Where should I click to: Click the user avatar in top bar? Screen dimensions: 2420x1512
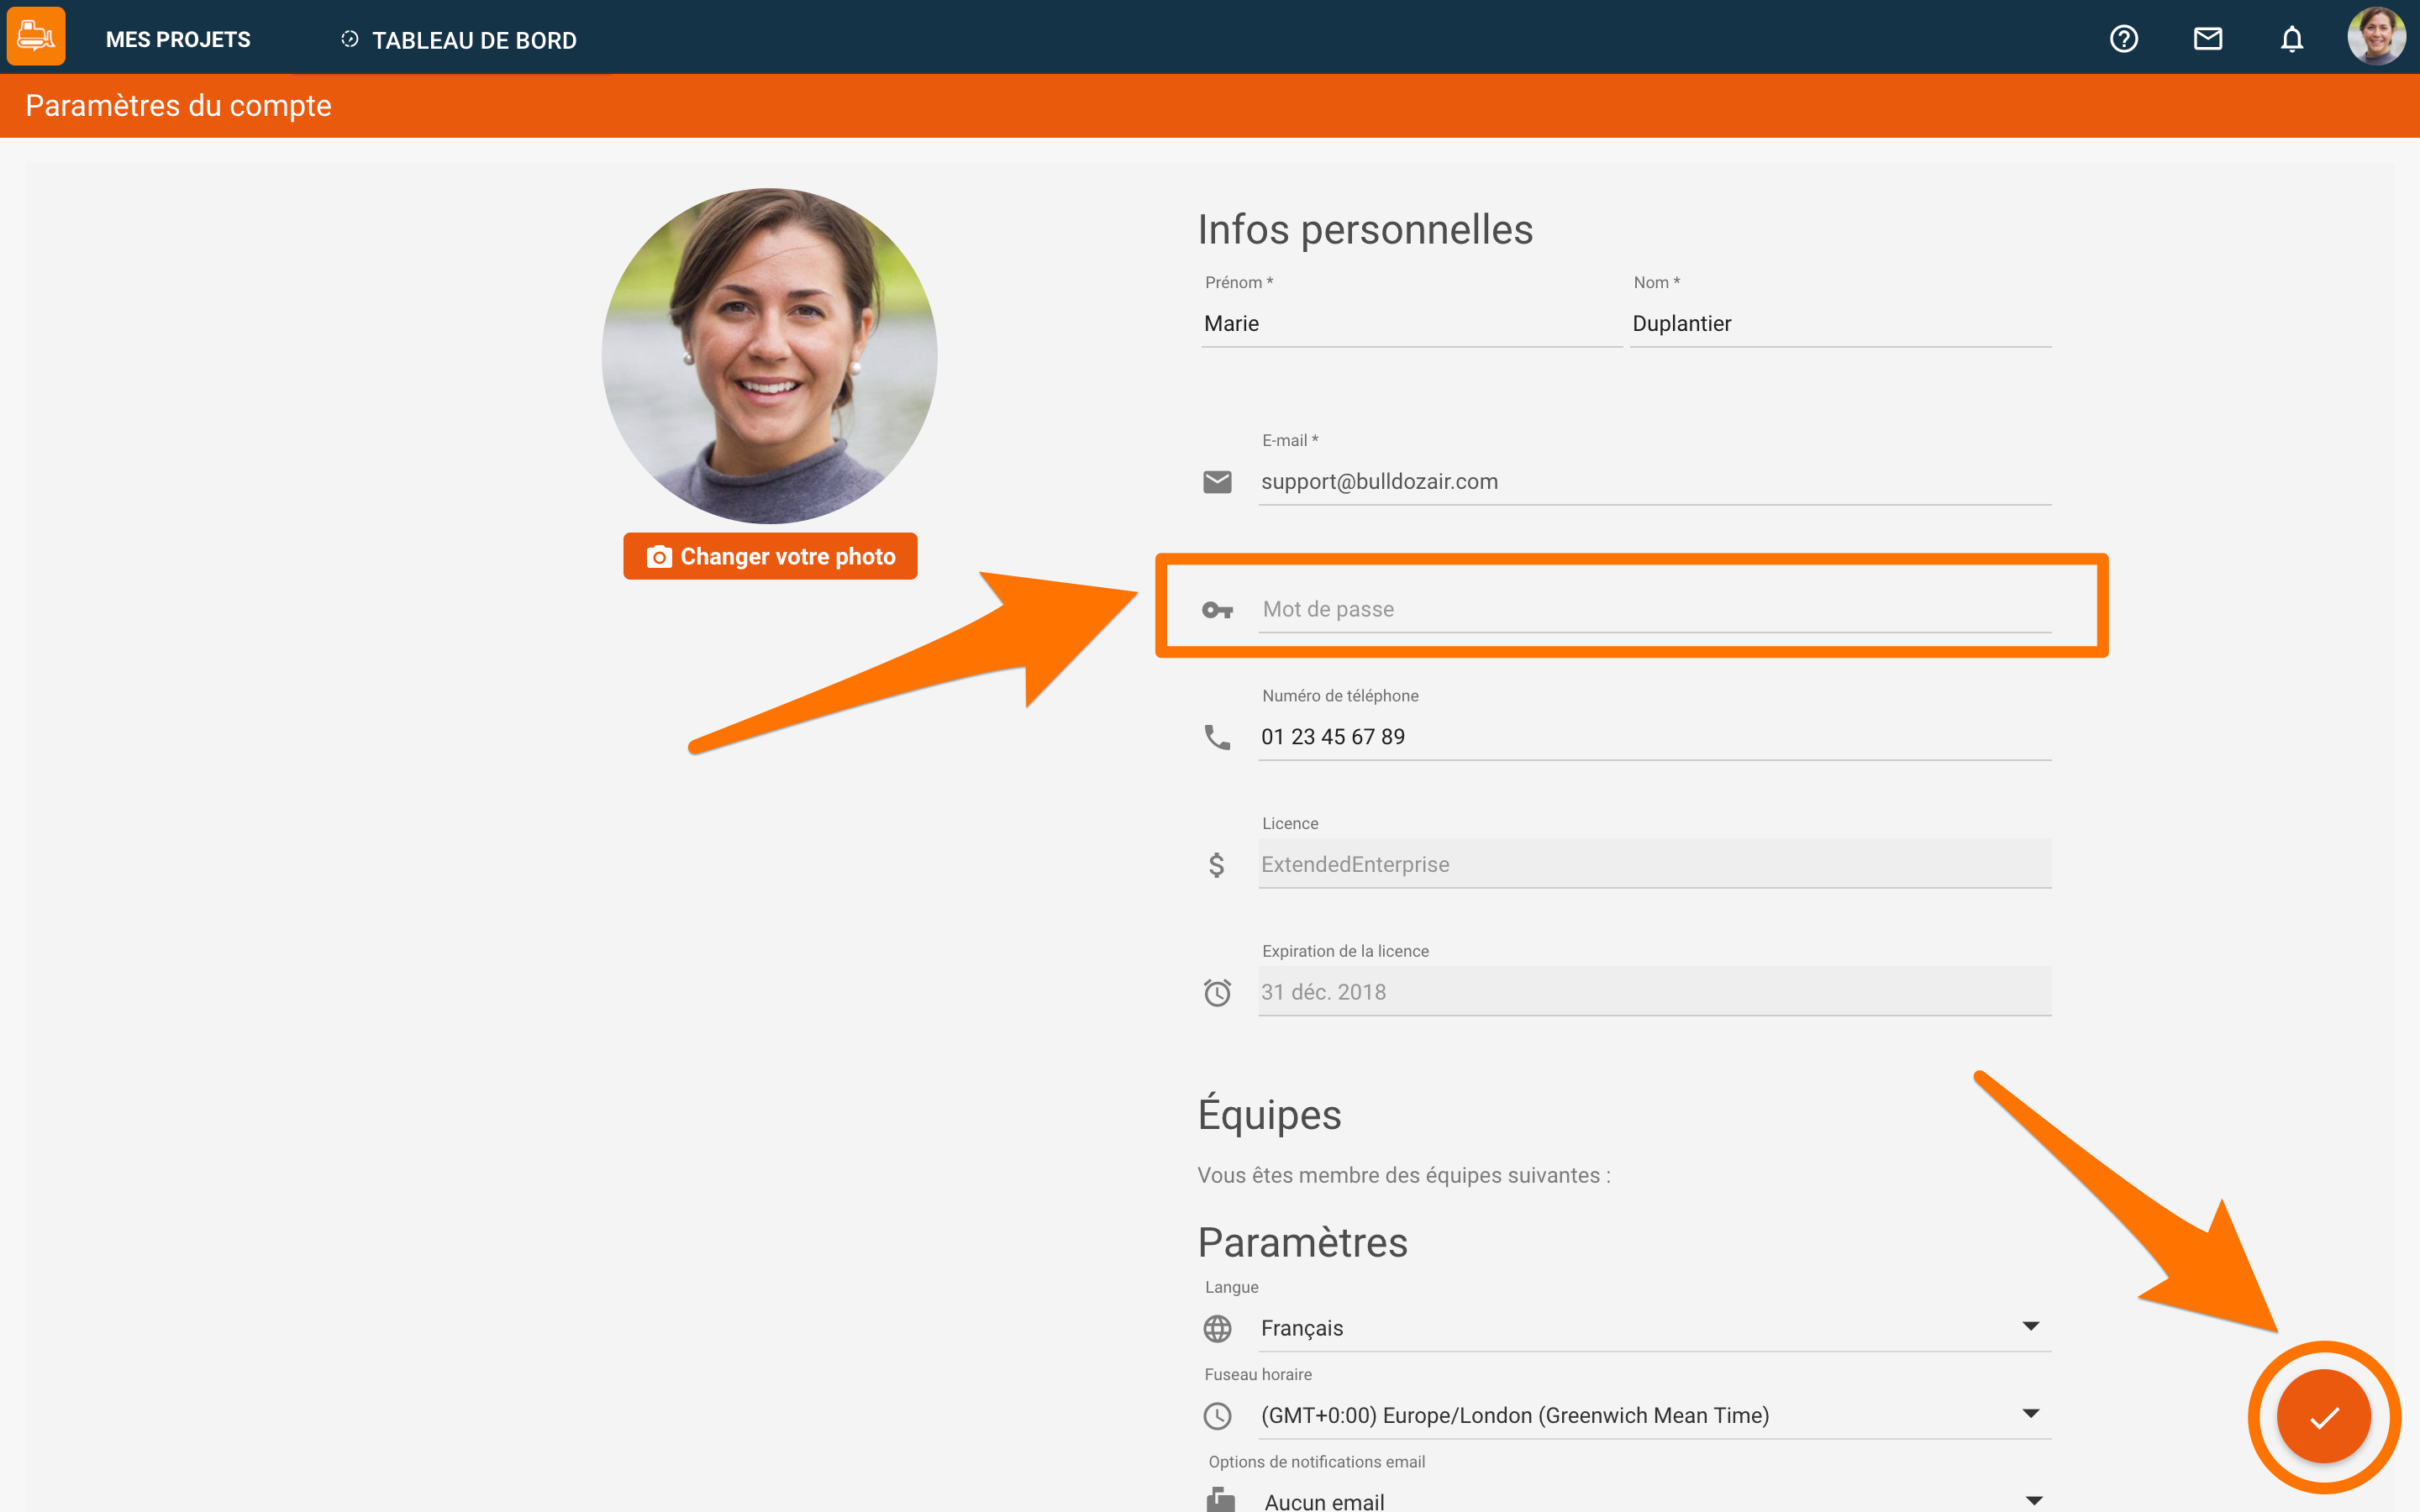coord(2376,37)
